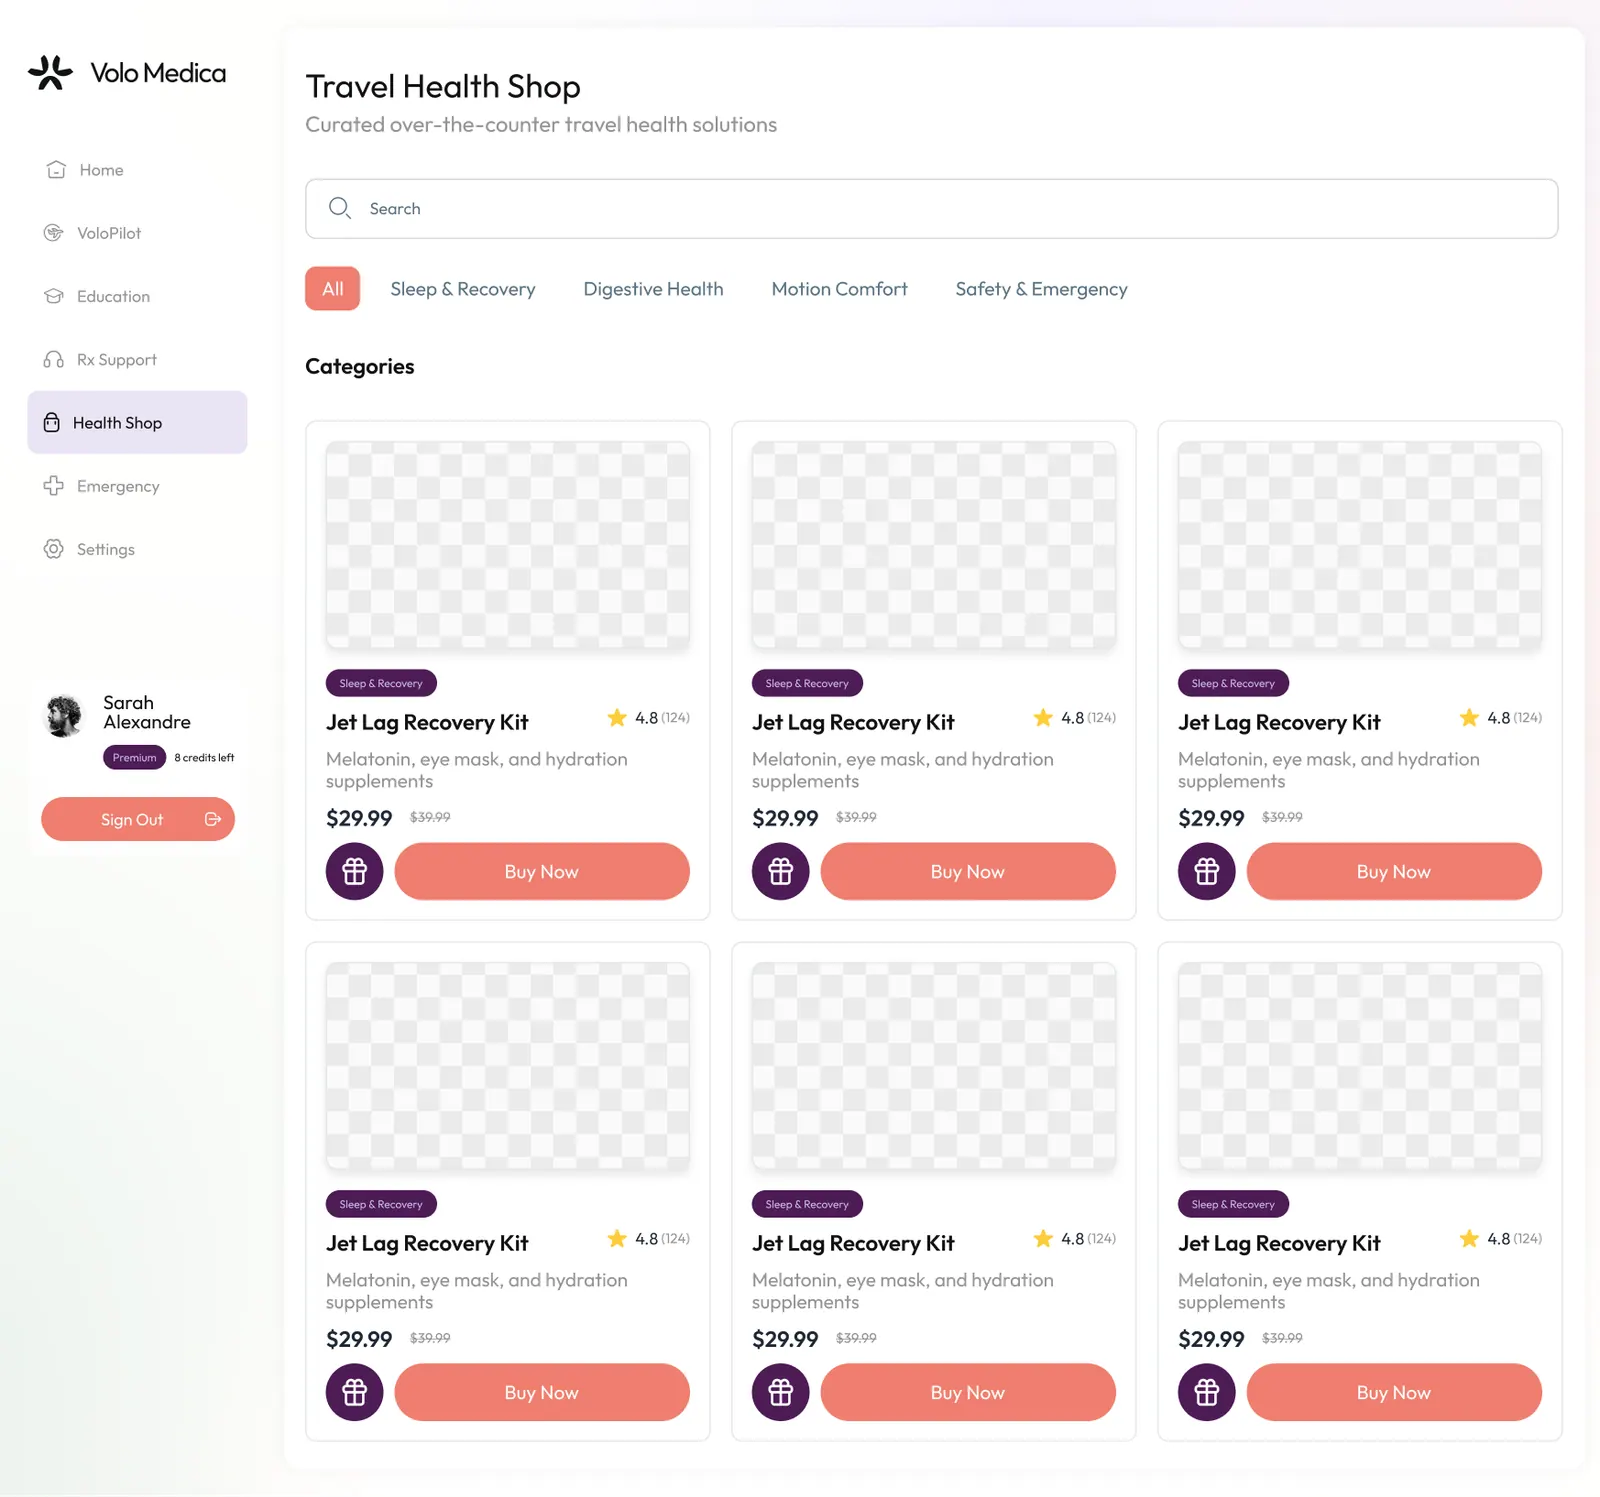
Task: Click the star rating on top-right card
Action: click(x=1501, y=717)
